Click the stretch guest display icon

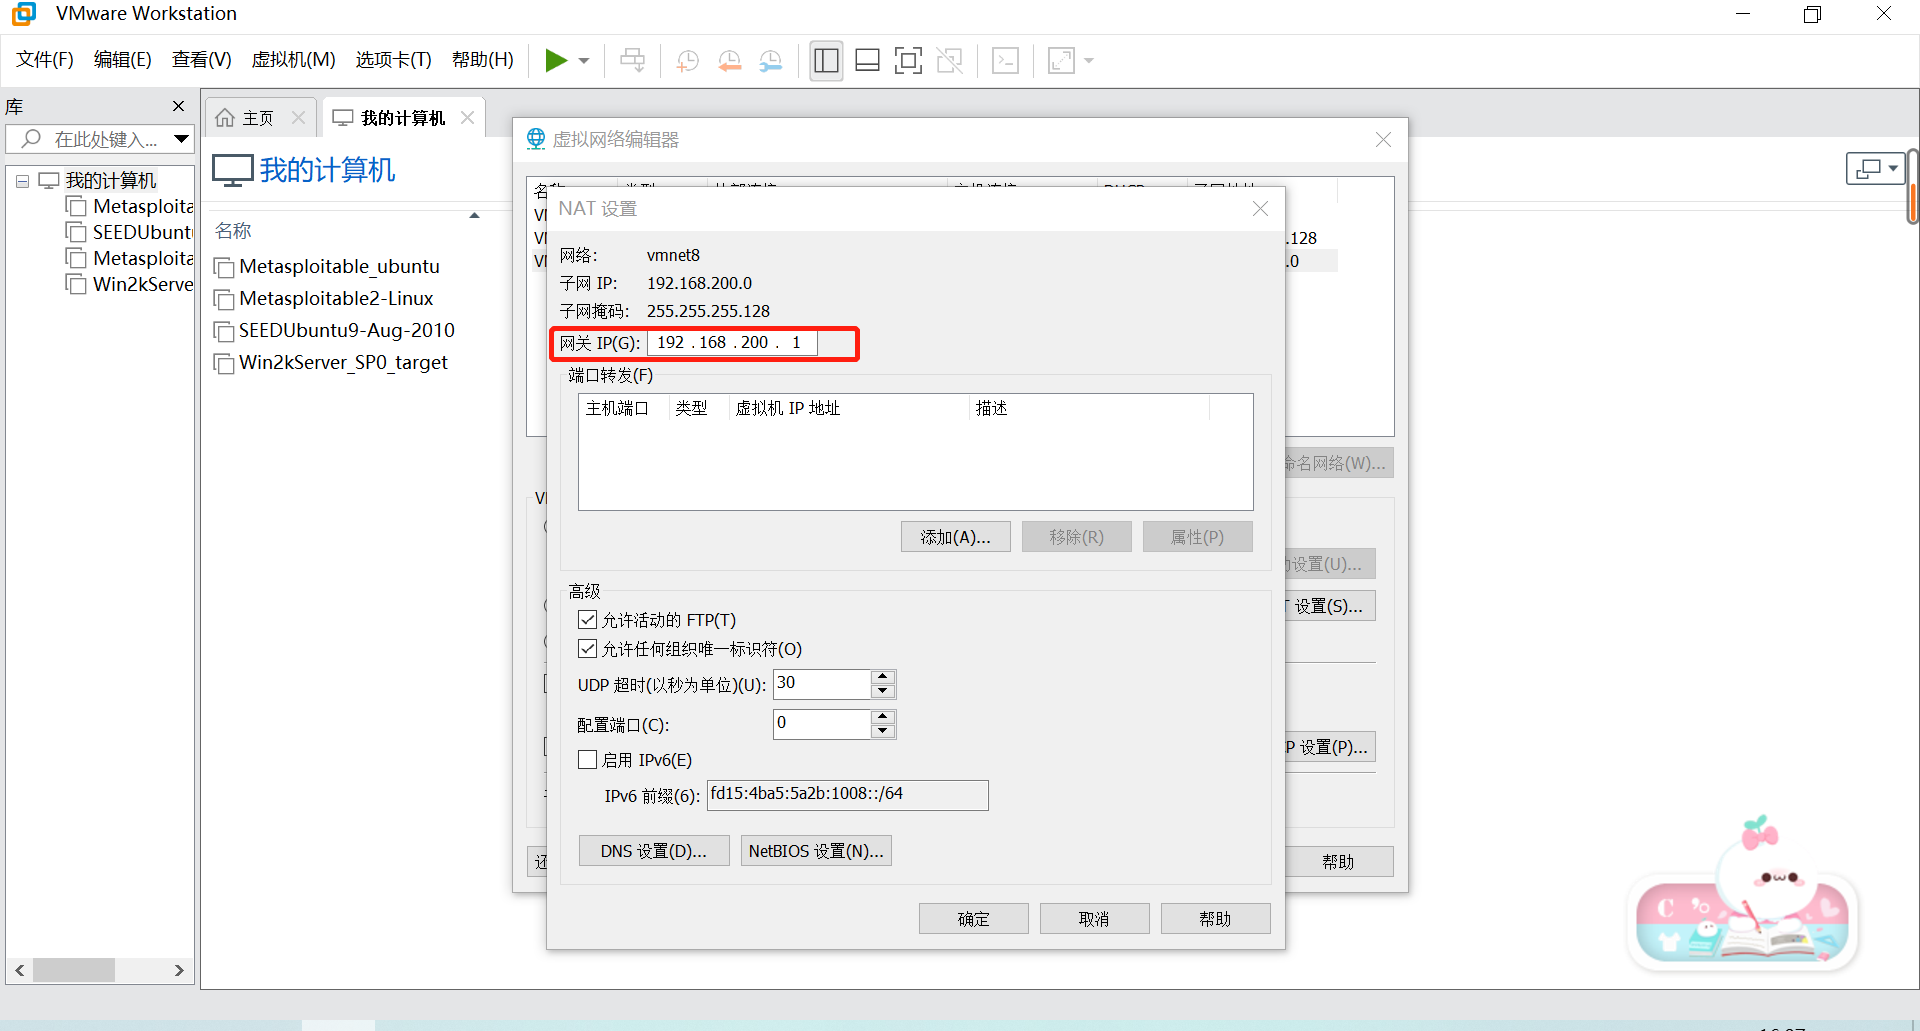[1061, 61]
